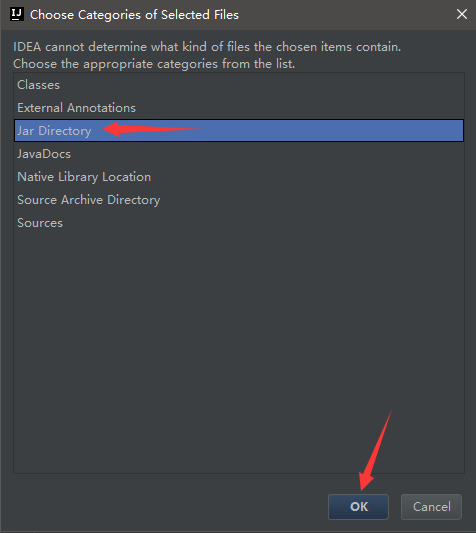Click the word "Annotations" in the list
Viewport: 476px width, 533px height.
pos(101,108)
